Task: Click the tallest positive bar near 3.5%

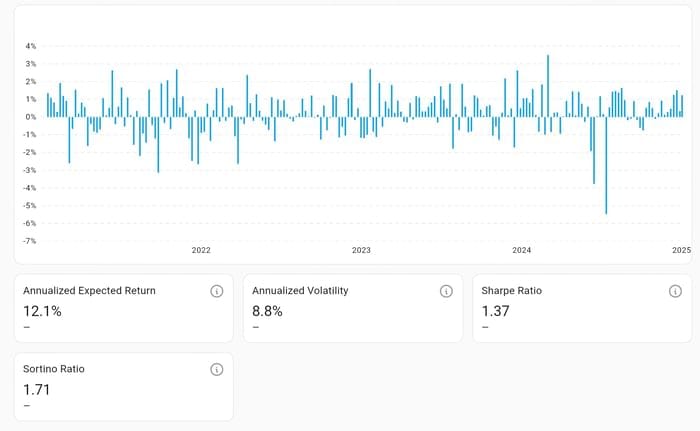Action: point(548,86)
